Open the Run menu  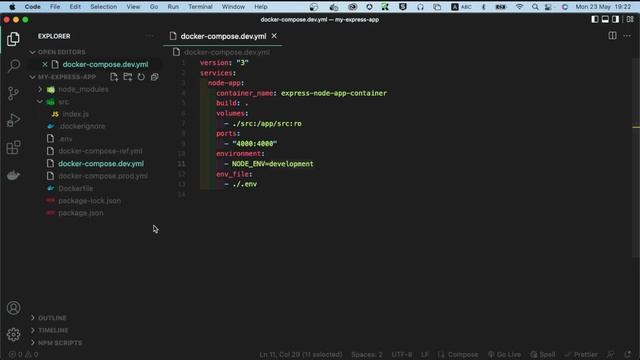(173, 7)
